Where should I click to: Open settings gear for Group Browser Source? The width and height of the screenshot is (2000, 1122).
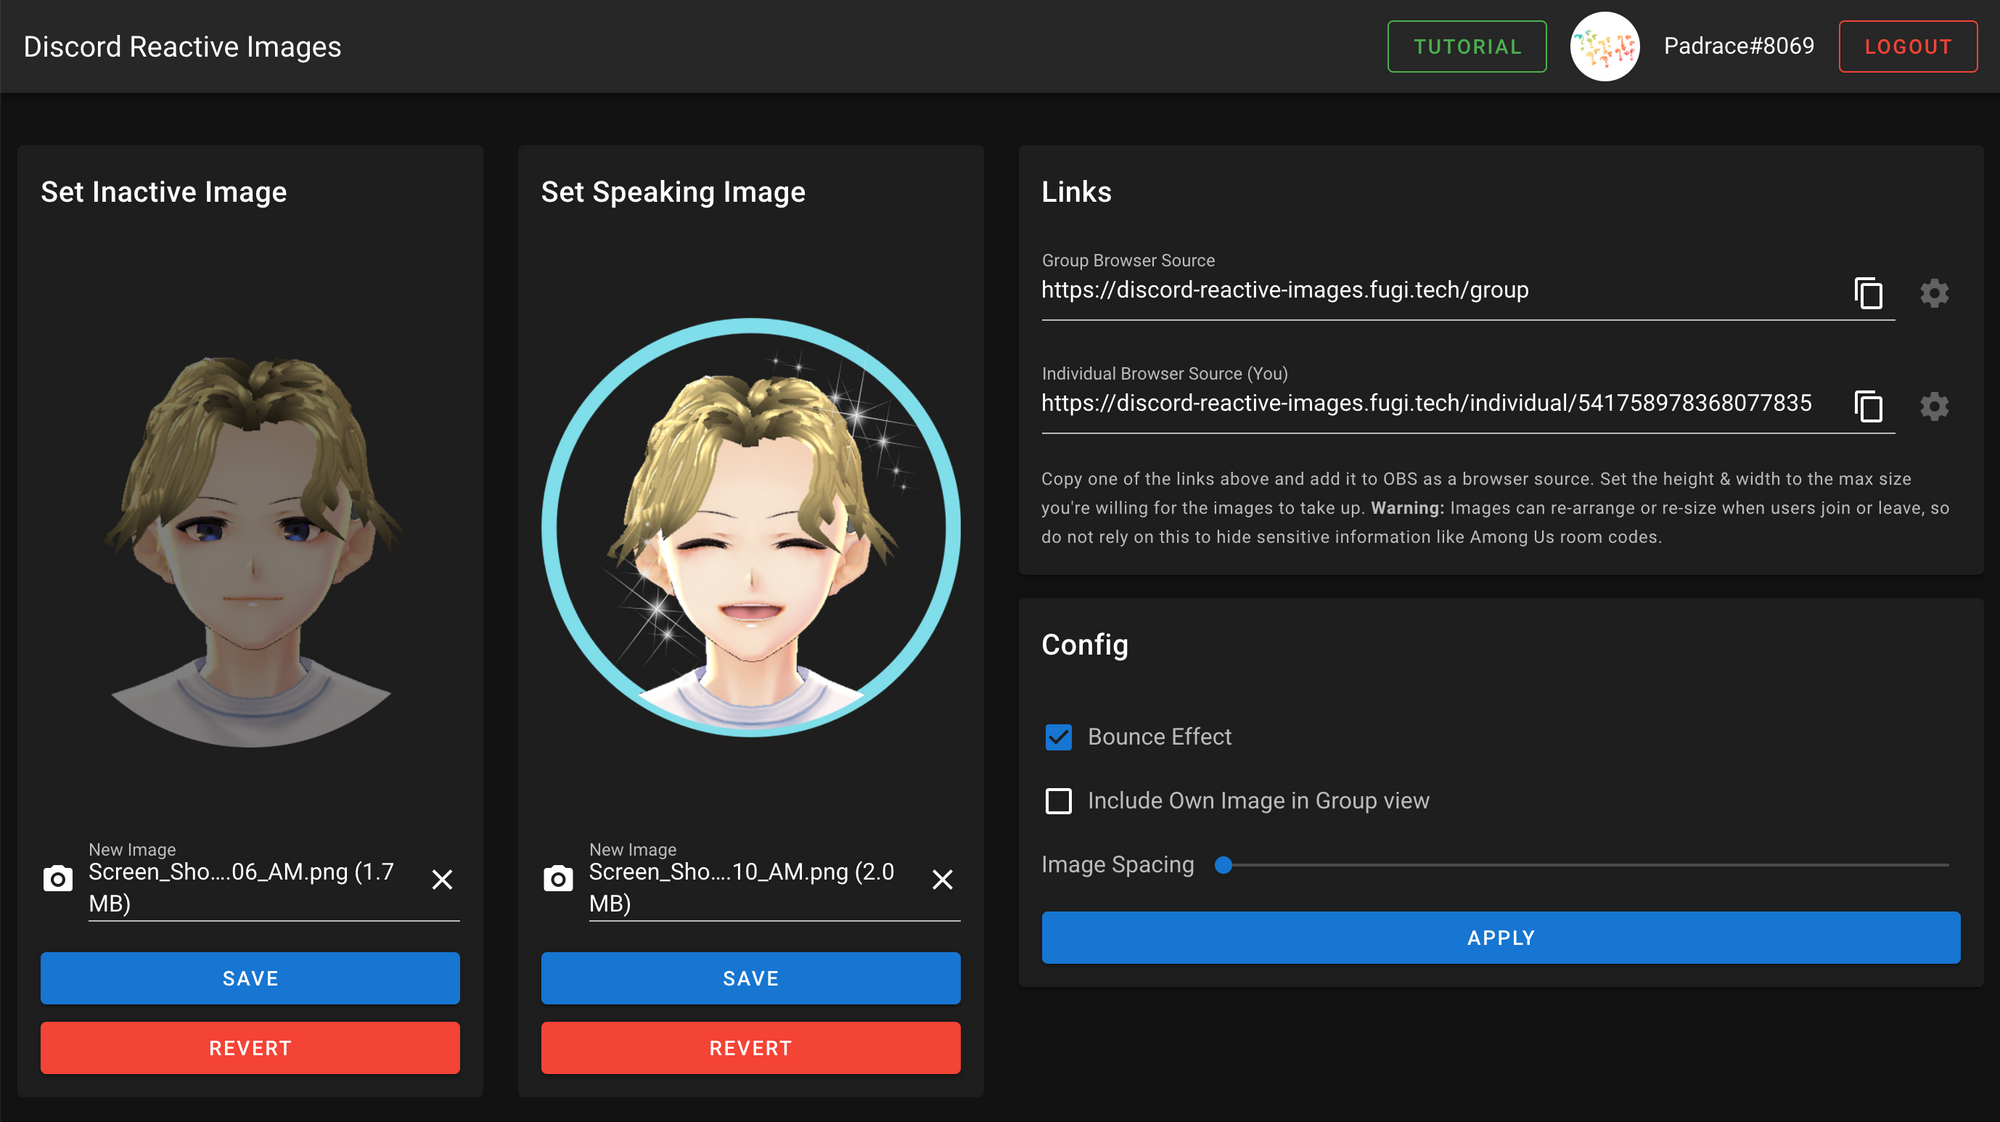click(x=1934, y=294)
